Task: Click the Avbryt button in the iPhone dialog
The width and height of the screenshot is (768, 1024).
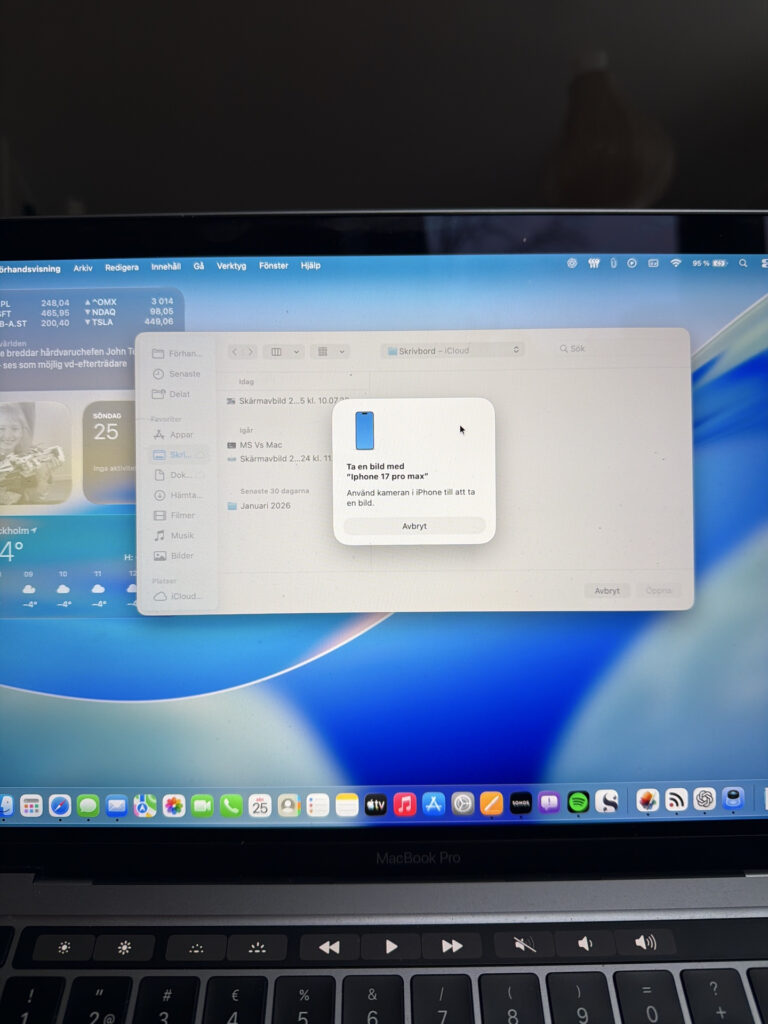Action: 414,526
